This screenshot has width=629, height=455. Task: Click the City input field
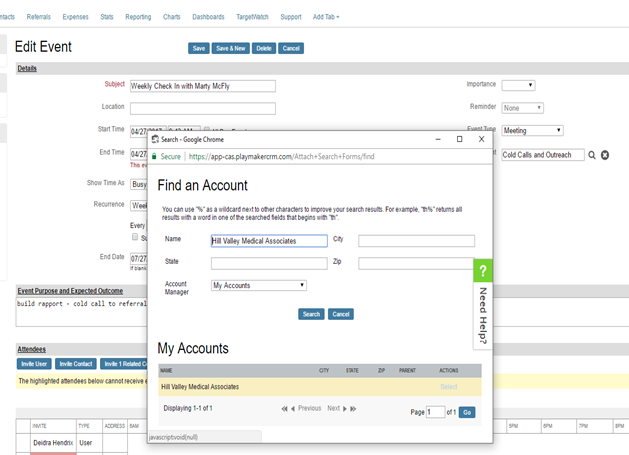point(416,241)
